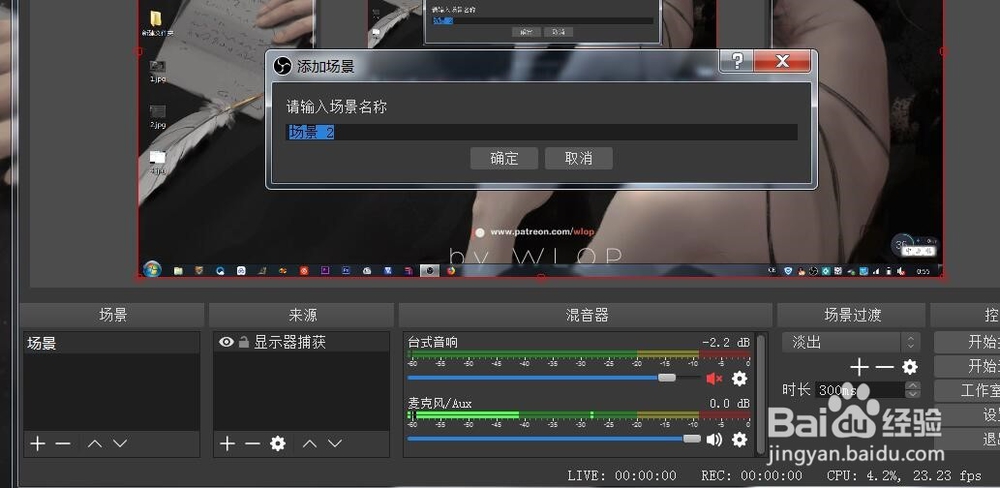Viewport: 1000px width, 488px height.
Task: Remove the selected source with minus icon
Action: point(252,443)
